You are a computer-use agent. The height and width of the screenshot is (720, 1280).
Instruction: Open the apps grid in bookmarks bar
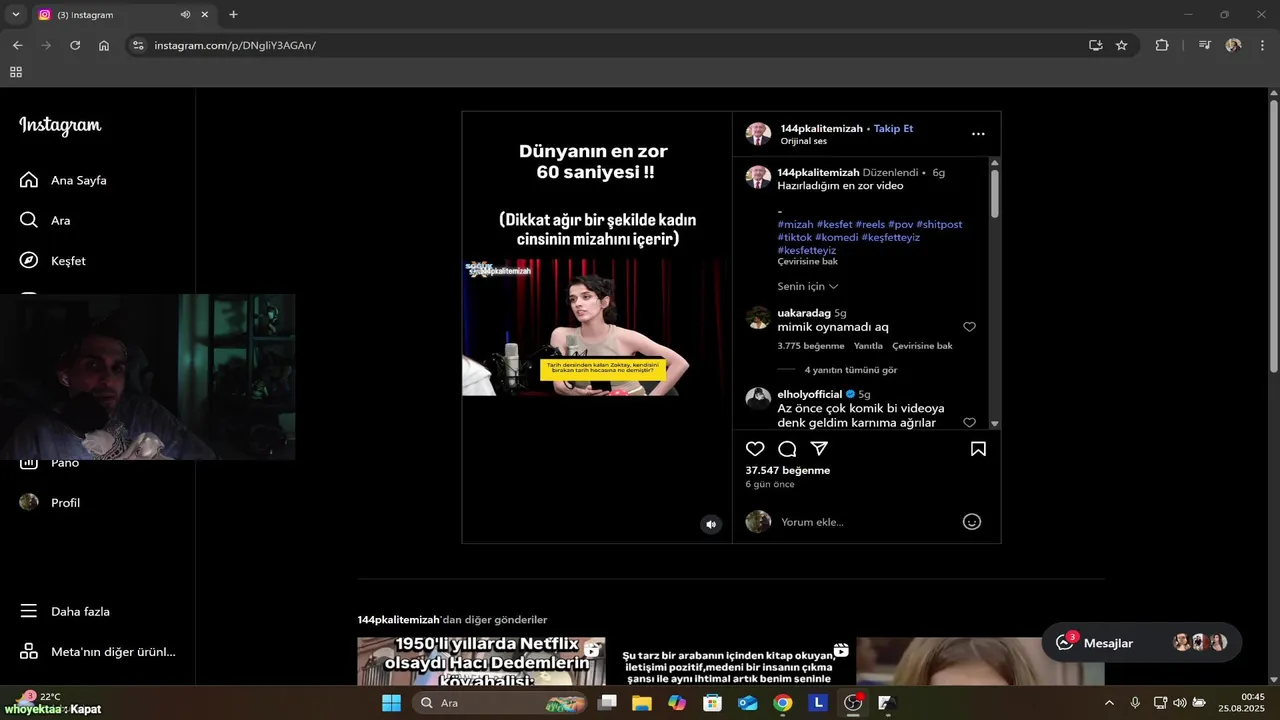coord(16,72)
